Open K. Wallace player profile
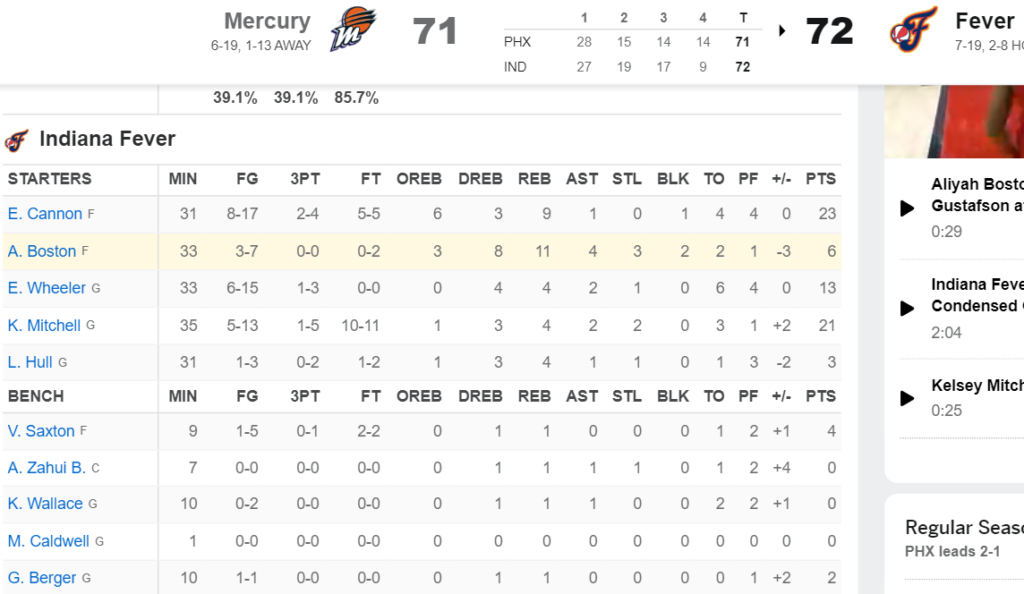The image size is (1024, 594). pos(45,504)
